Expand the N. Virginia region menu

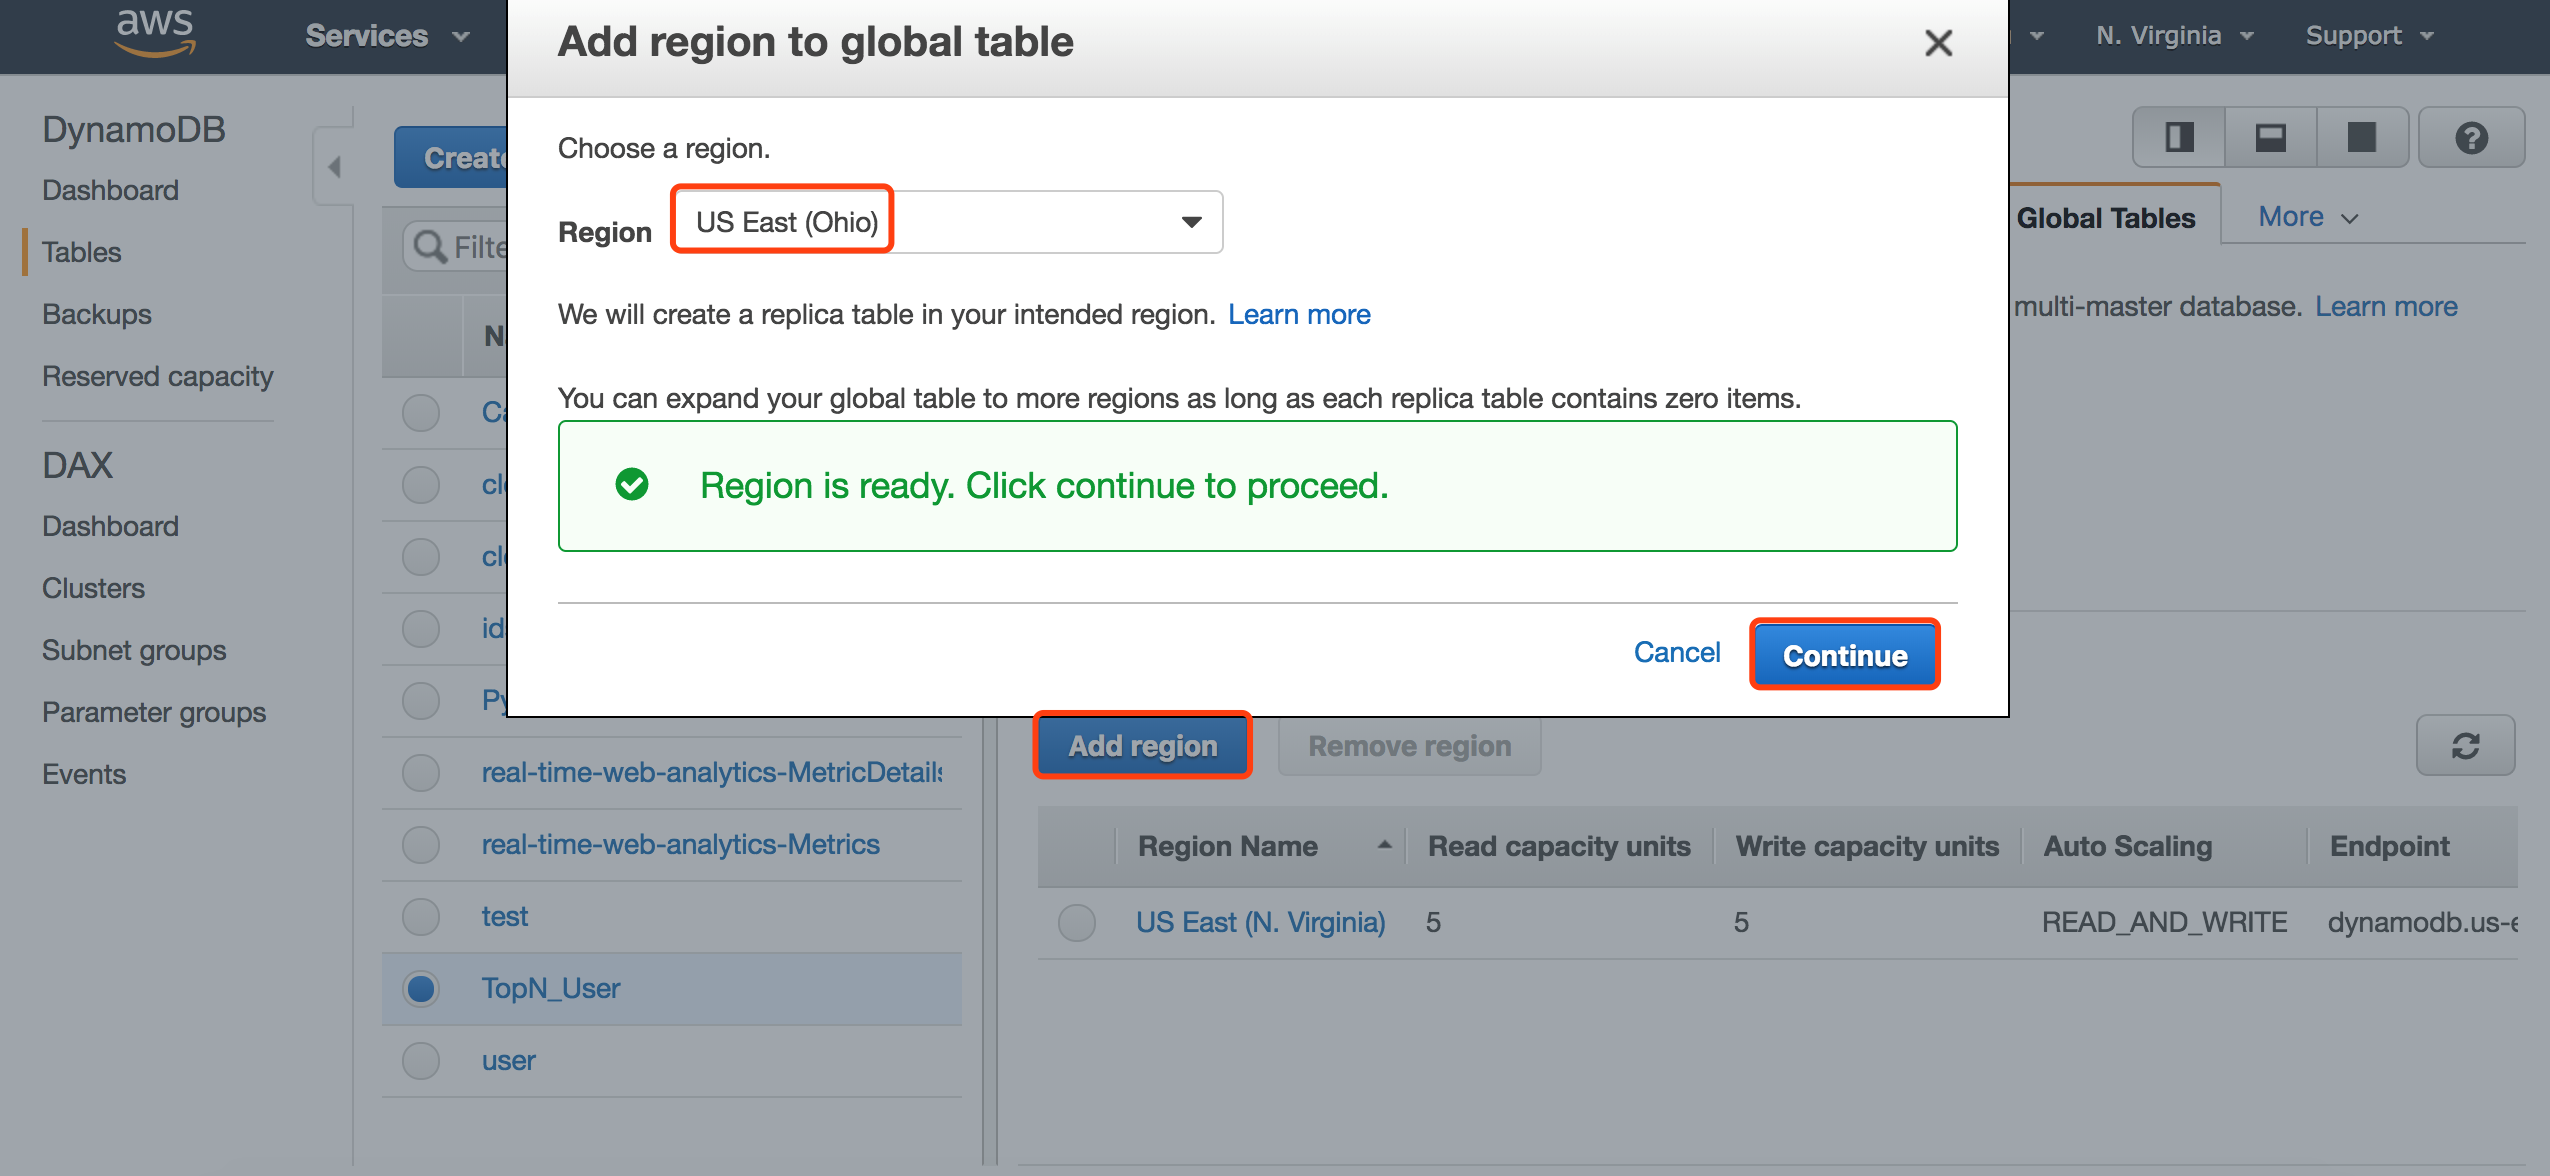click(2173, 36)
